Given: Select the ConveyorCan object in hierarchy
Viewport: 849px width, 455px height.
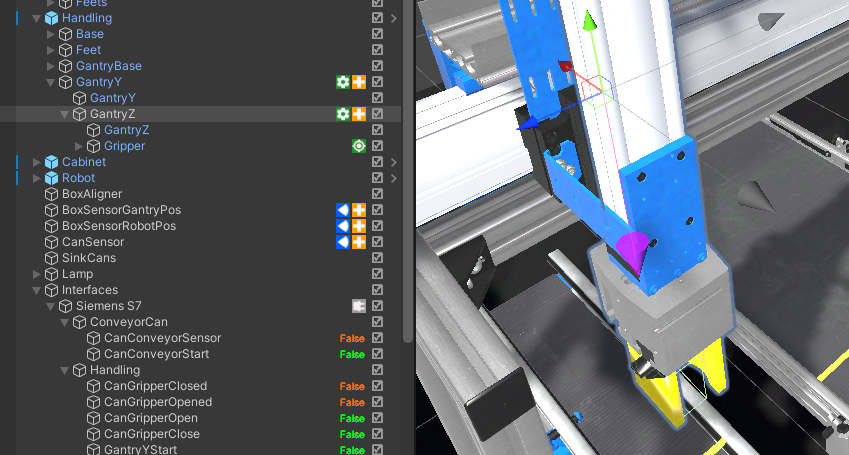Looking at the screenshot, I should tap(128, 322).
